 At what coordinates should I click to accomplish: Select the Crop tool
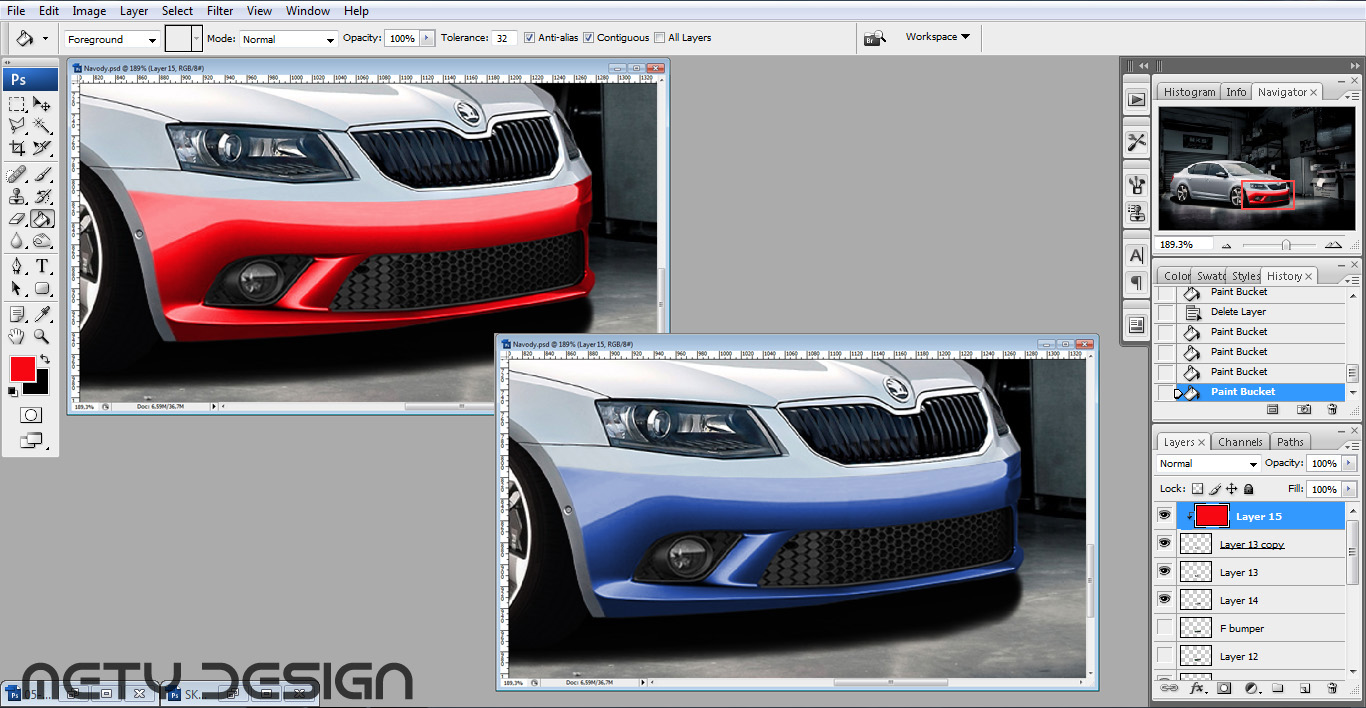[x=17, y=148]
